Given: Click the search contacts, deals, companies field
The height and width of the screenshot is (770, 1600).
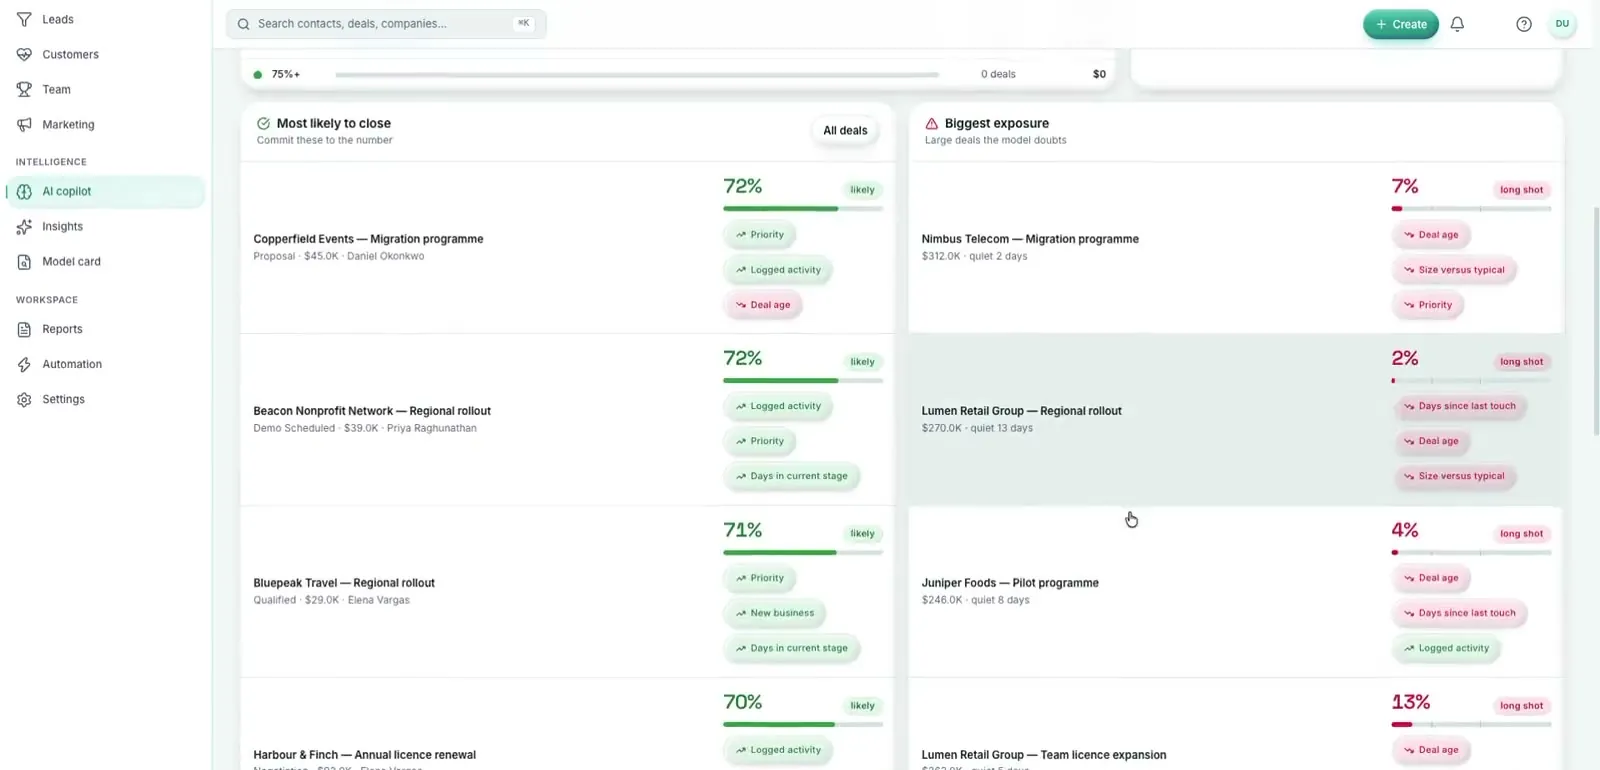Looking at the screenshot, I should coord(386,24).
